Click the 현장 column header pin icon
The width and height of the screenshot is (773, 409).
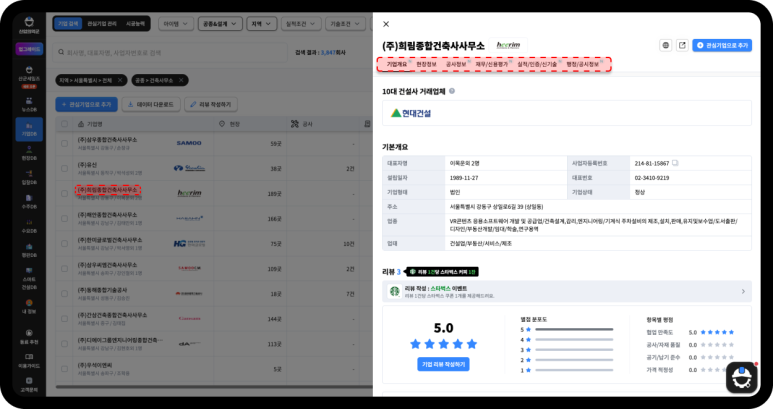[x=222, y=124]
